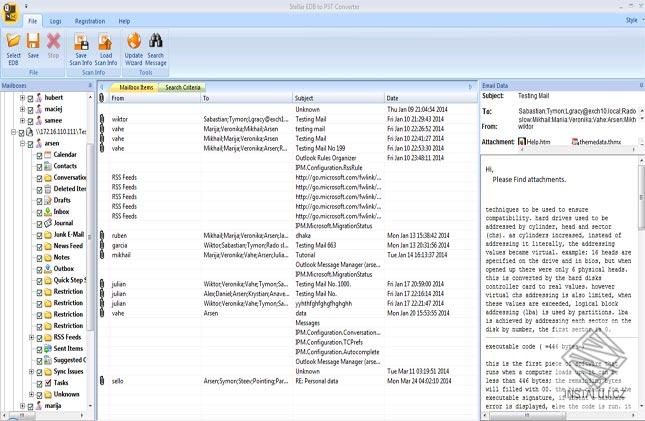Click the Load Scan Info icon
645x421 pixels.
(x=106, y=42)
